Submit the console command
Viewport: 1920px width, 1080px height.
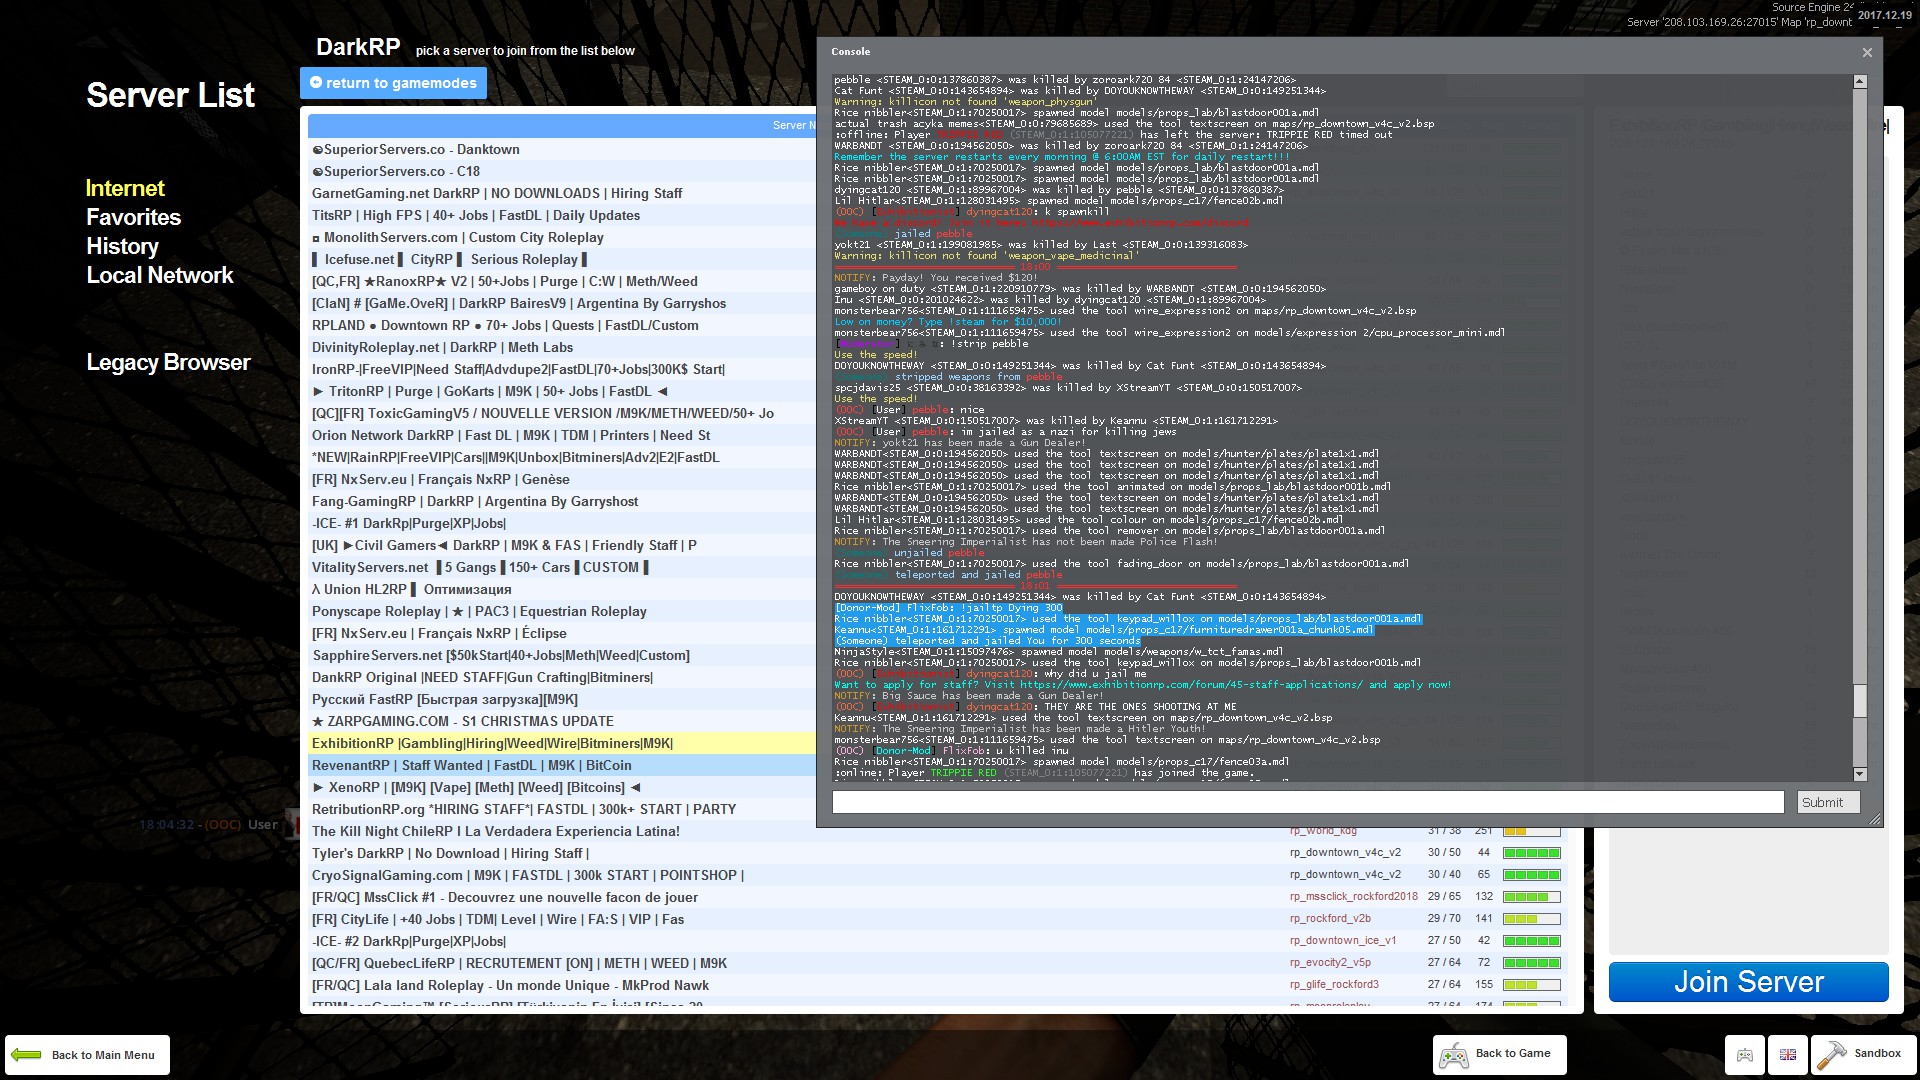tap(1828, 802)
